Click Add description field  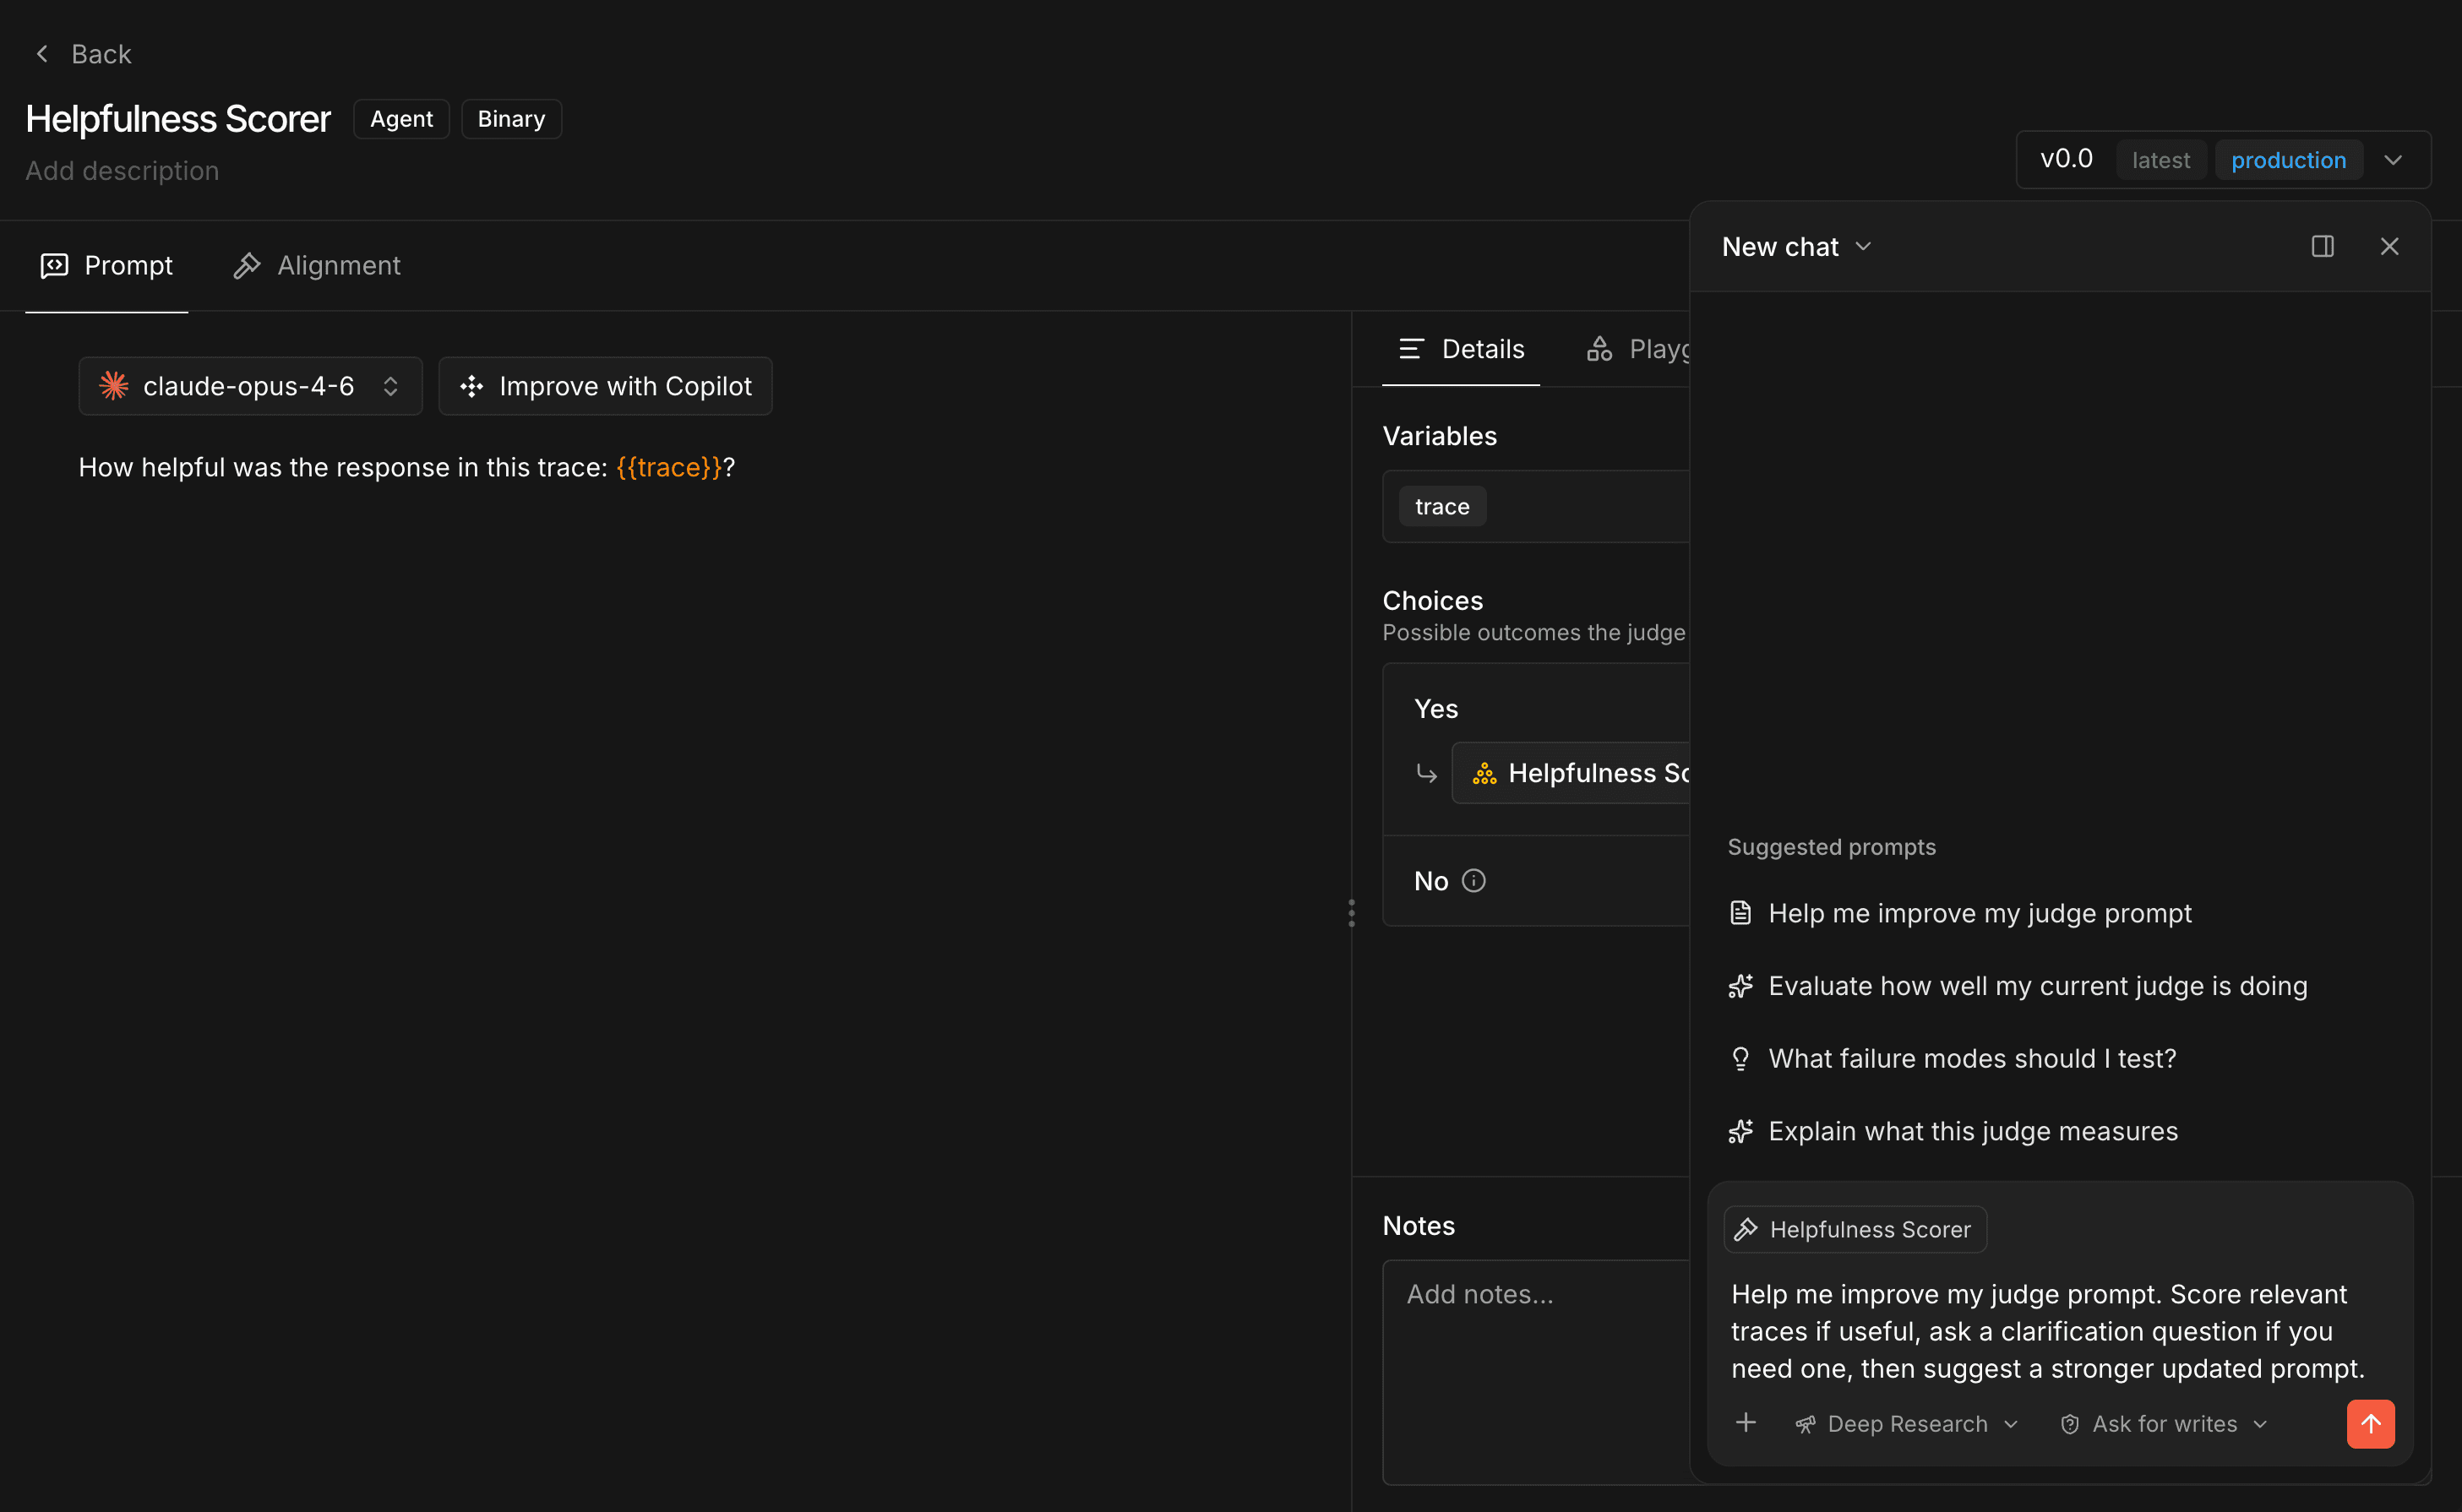122,171
